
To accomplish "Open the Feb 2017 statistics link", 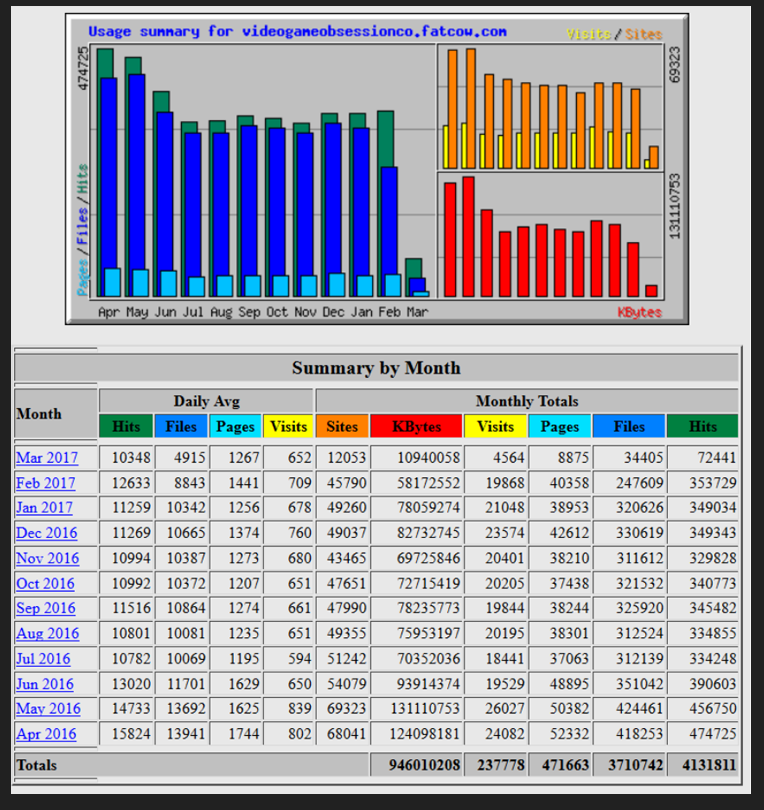I will pyautogui.click(x=45, y=483).
